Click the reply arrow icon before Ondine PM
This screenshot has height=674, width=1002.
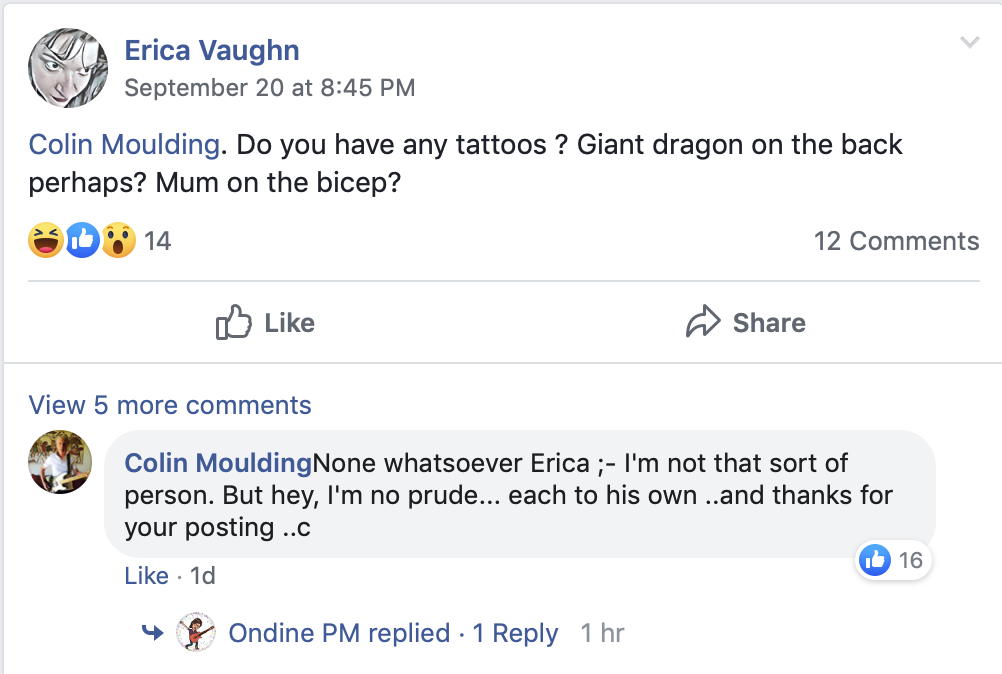point(152,632)
